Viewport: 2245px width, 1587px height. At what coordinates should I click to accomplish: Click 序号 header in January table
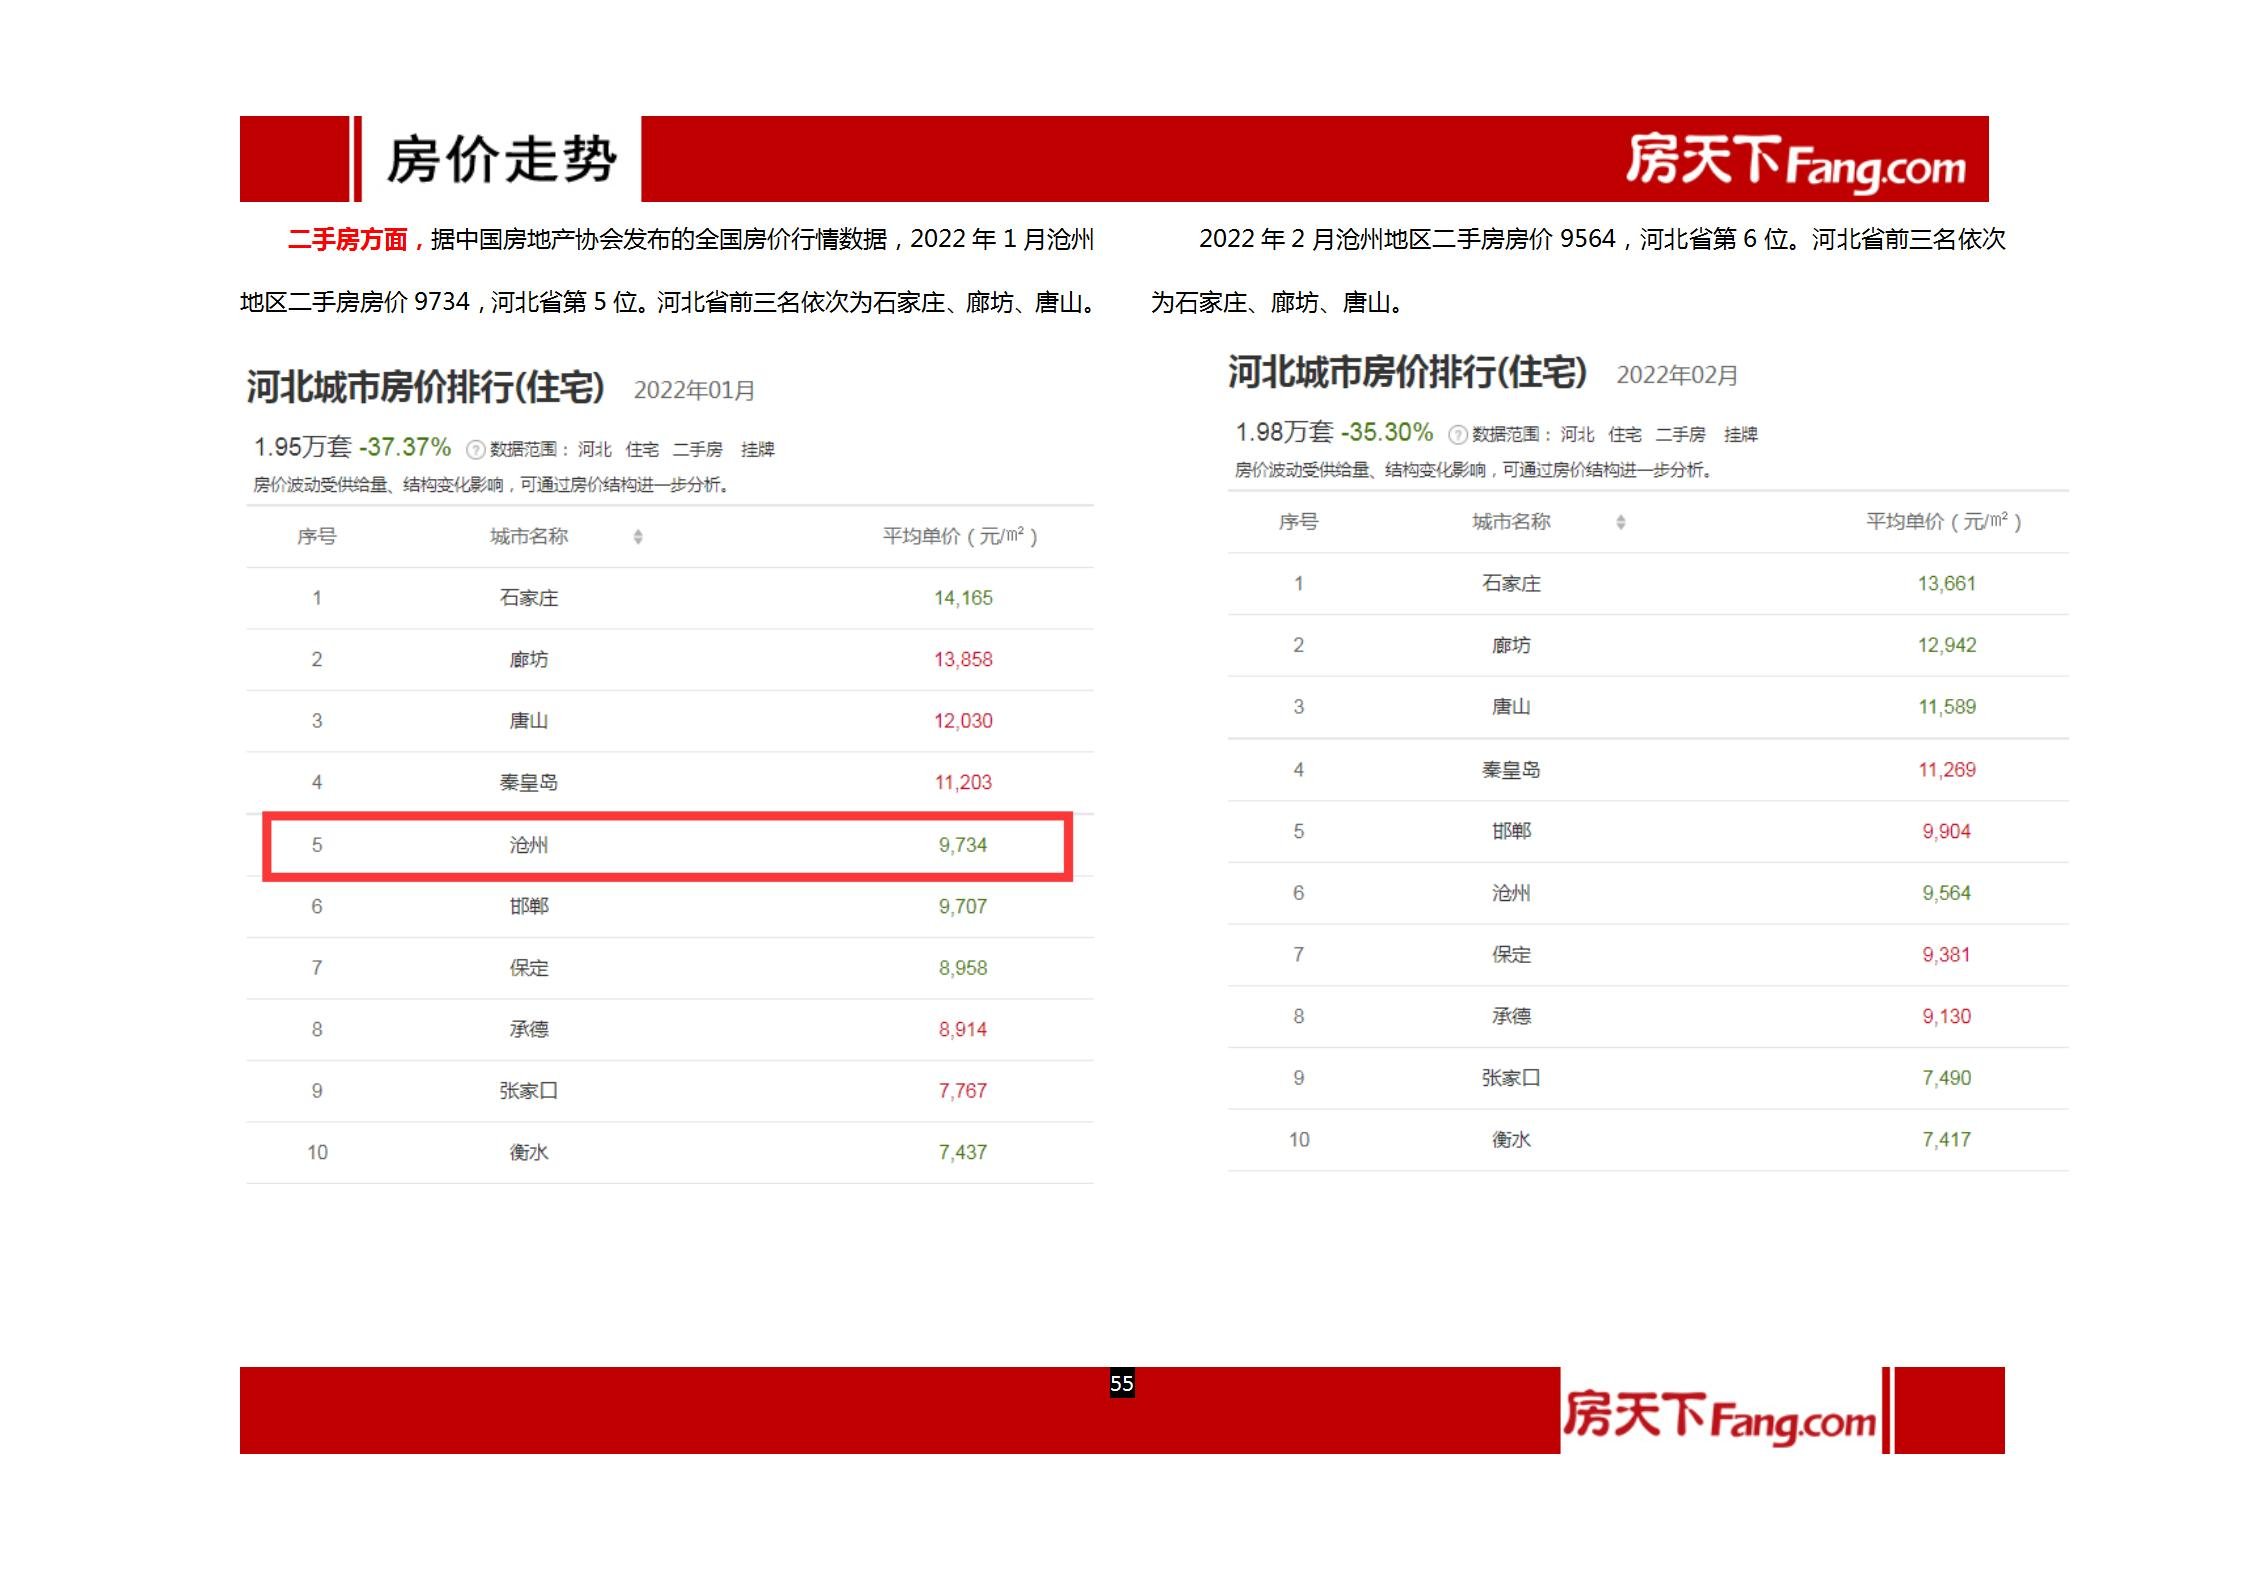(x=317, y=537)
